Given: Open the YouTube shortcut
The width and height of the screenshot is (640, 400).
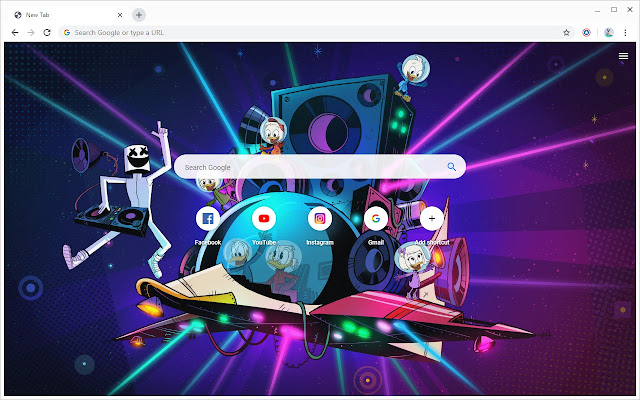Looking at the screenshot, I should pos(264,219).
